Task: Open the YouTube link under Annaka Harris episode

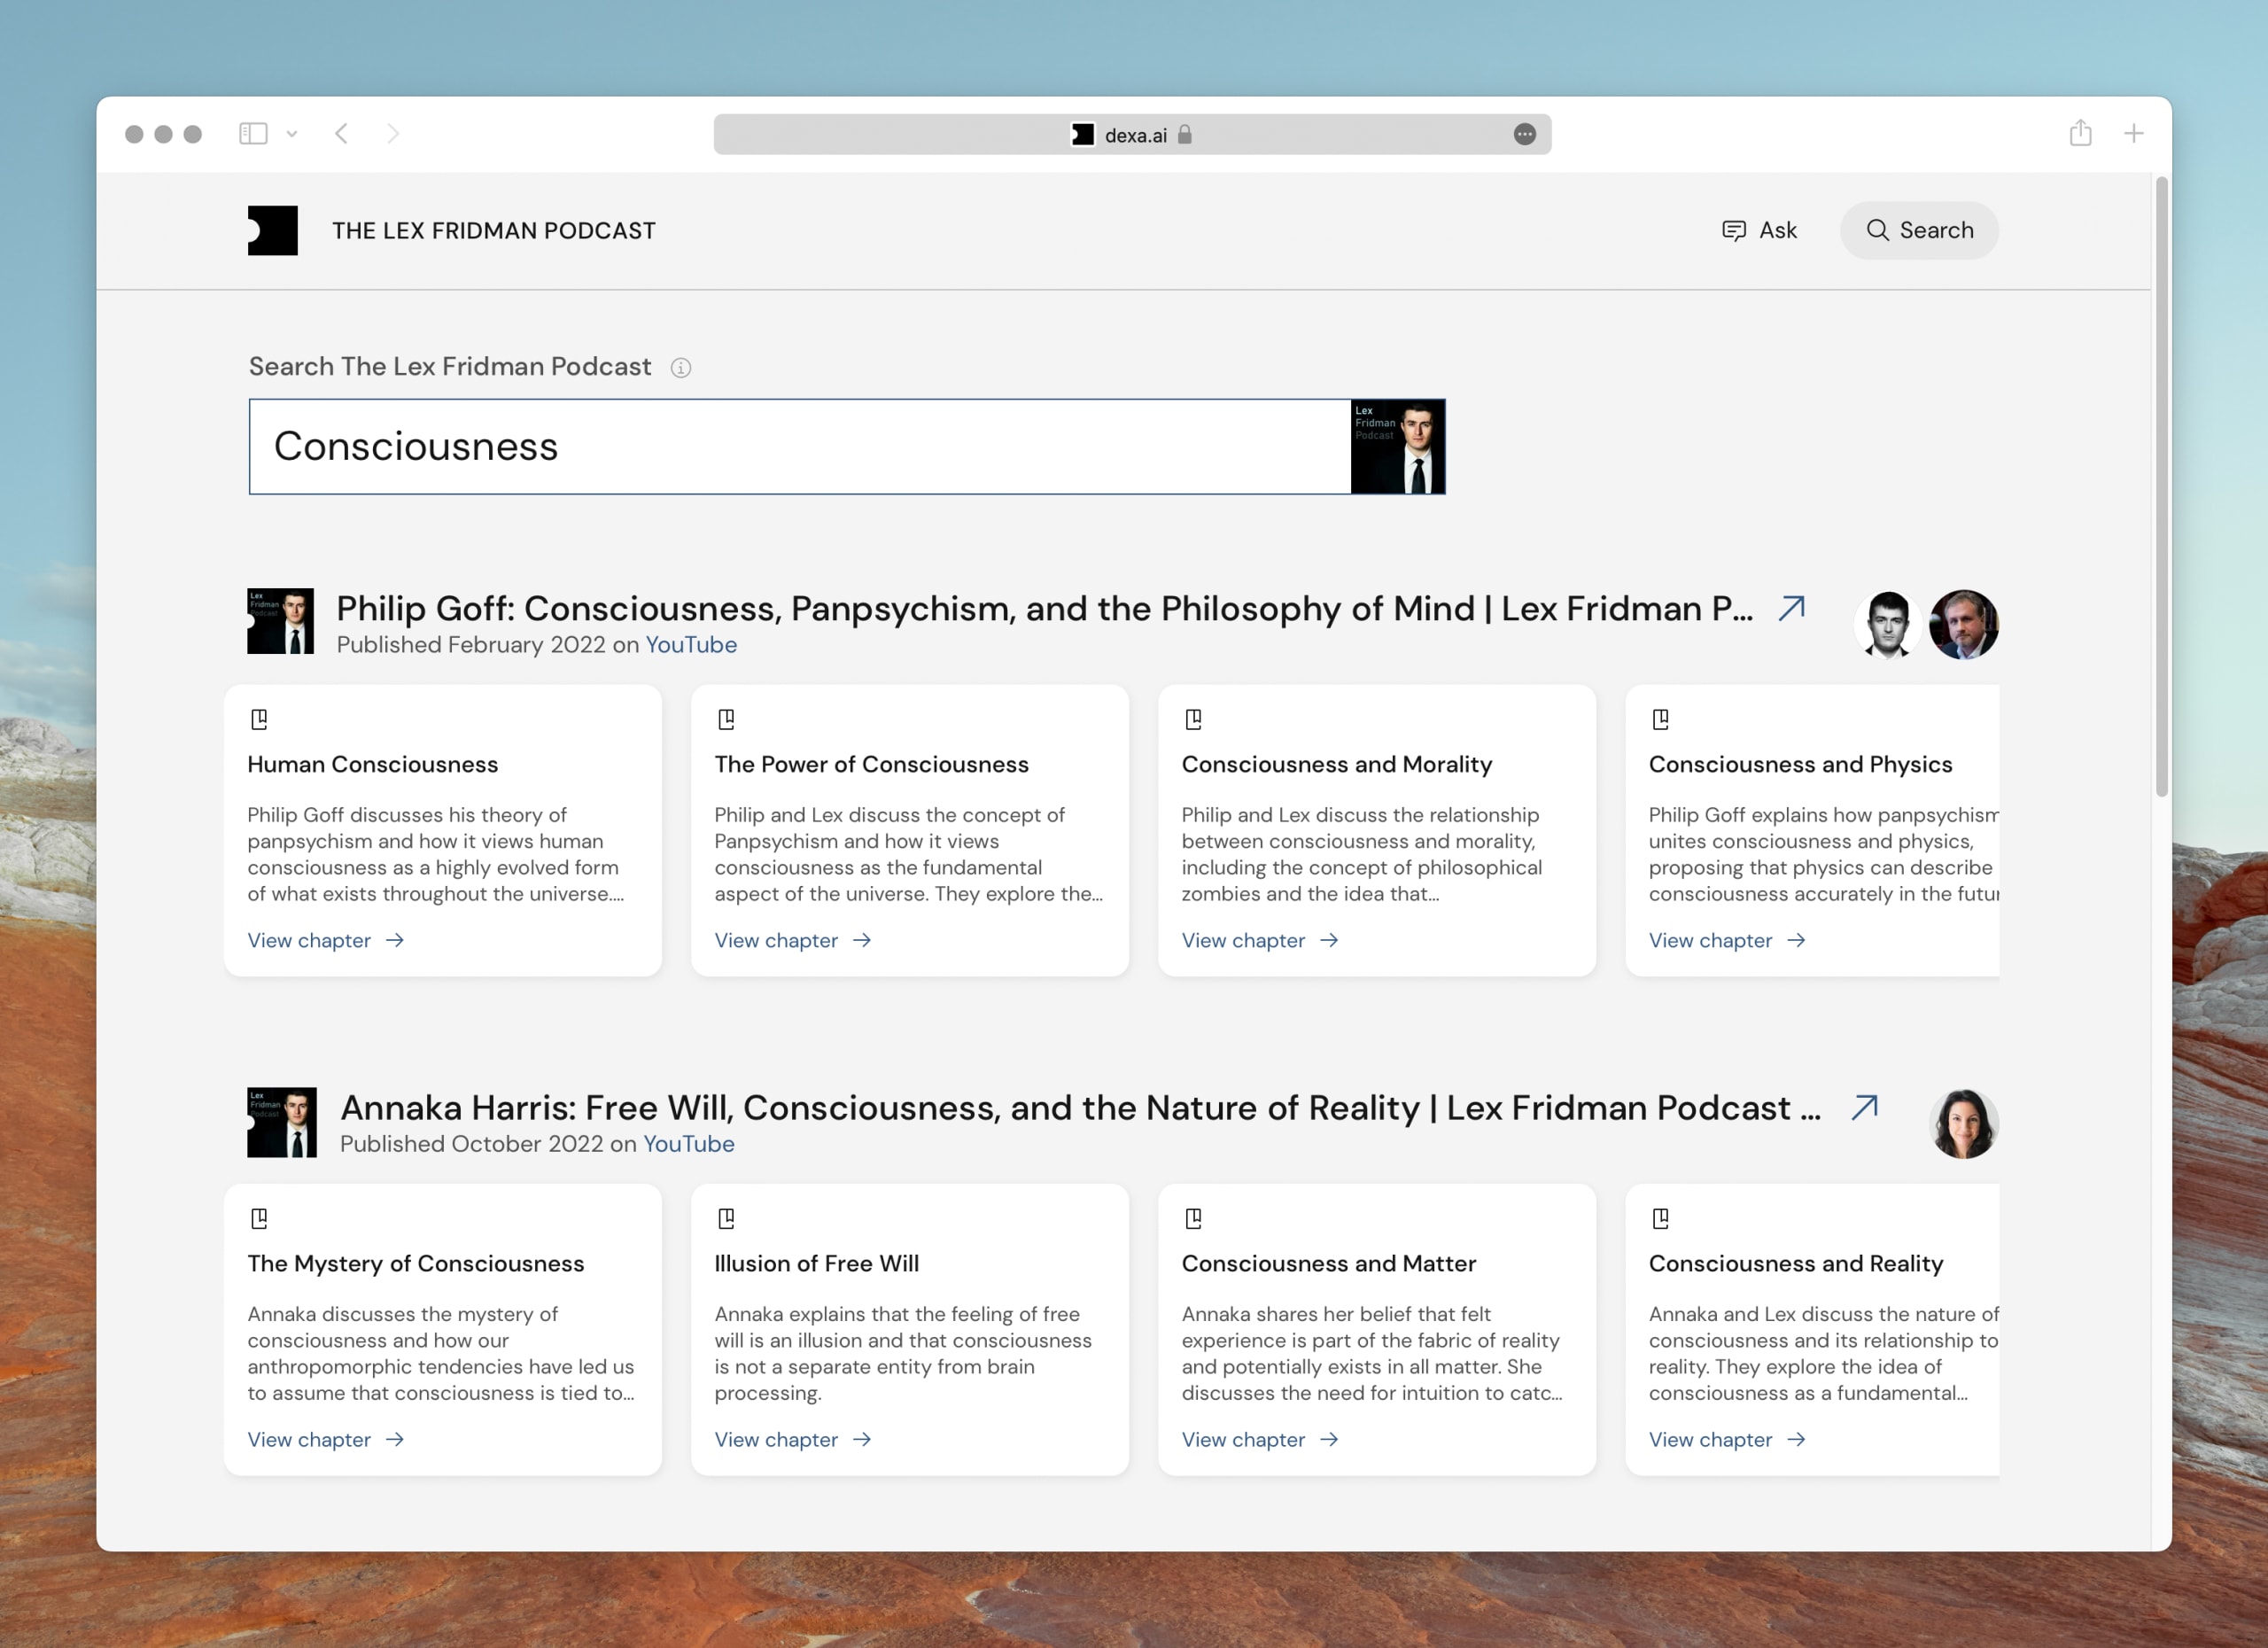Action: tap(688, 1144)
